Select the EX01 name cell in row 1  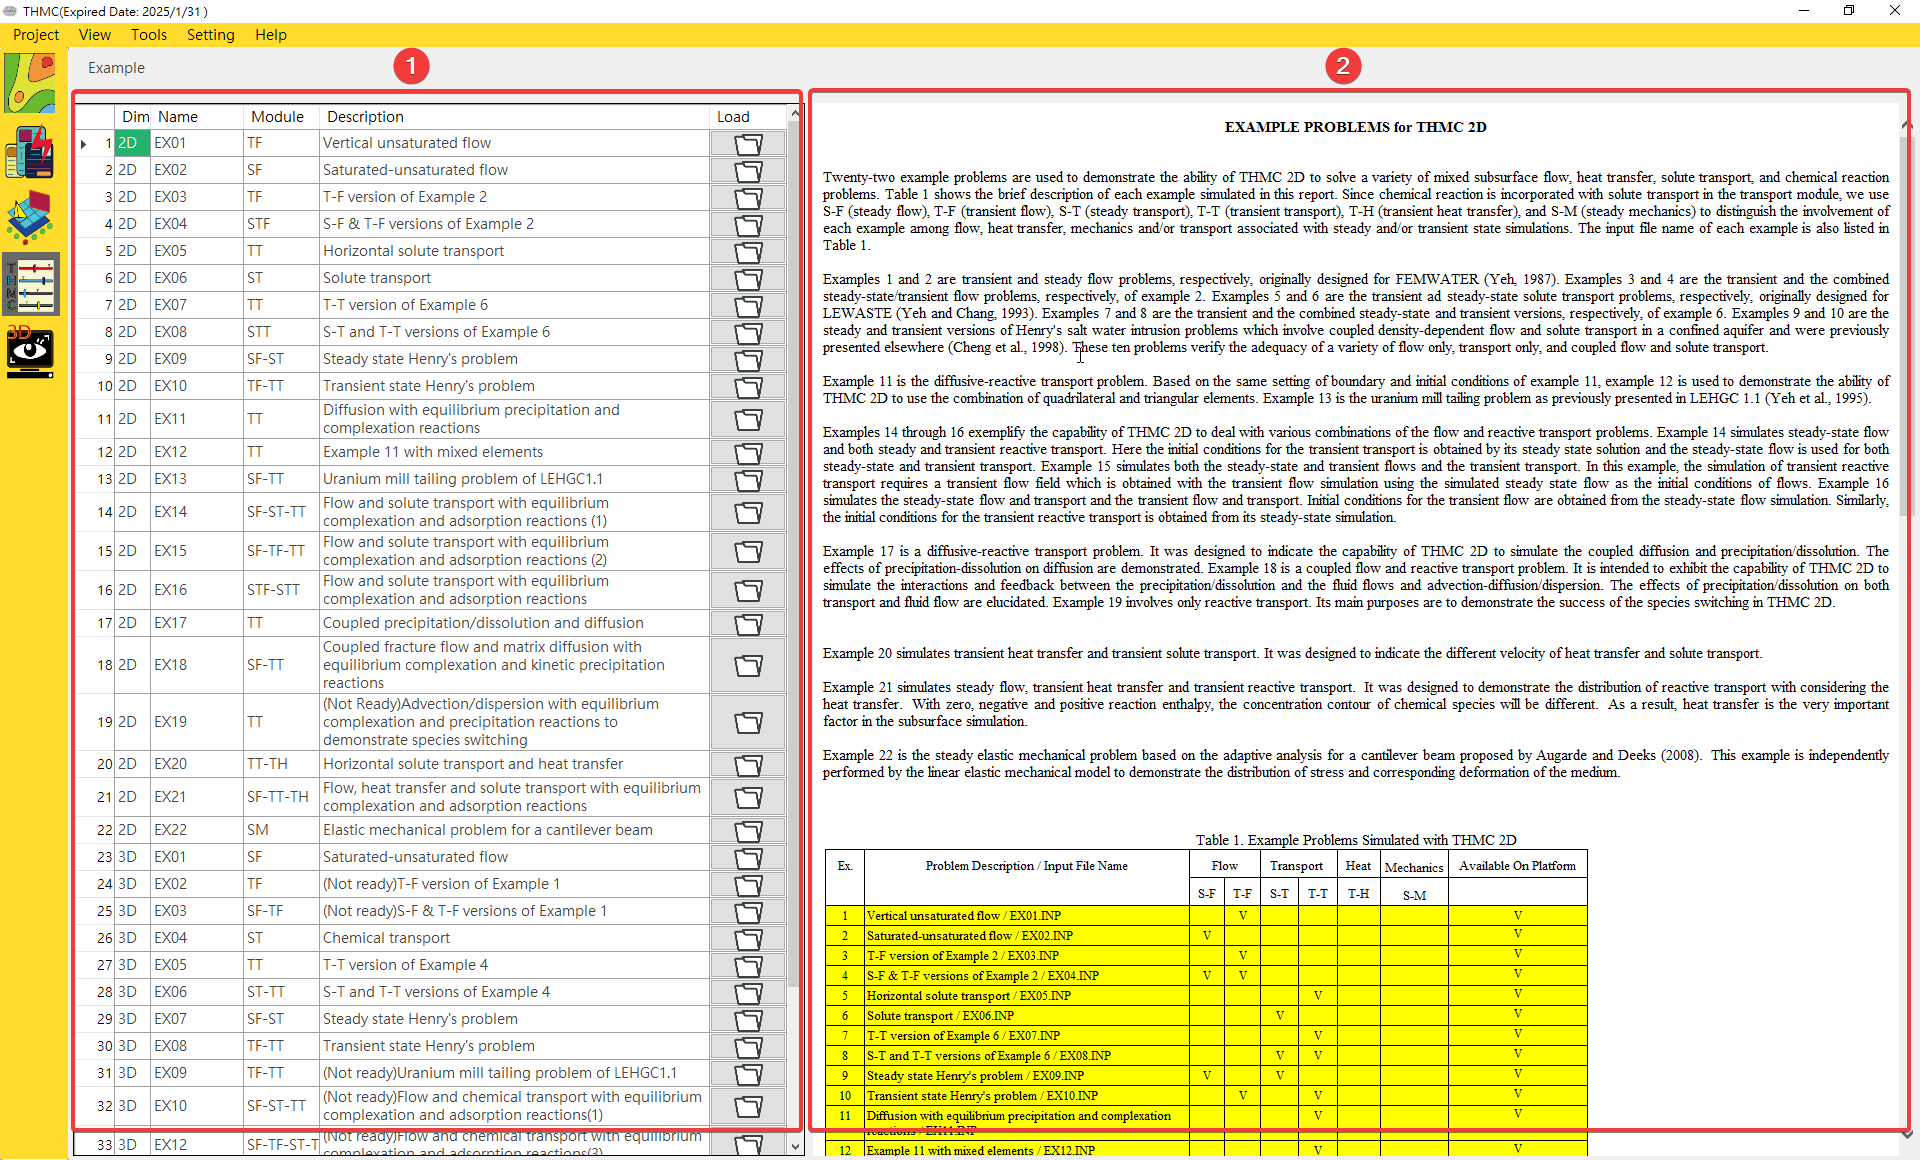tap(197, 143)
